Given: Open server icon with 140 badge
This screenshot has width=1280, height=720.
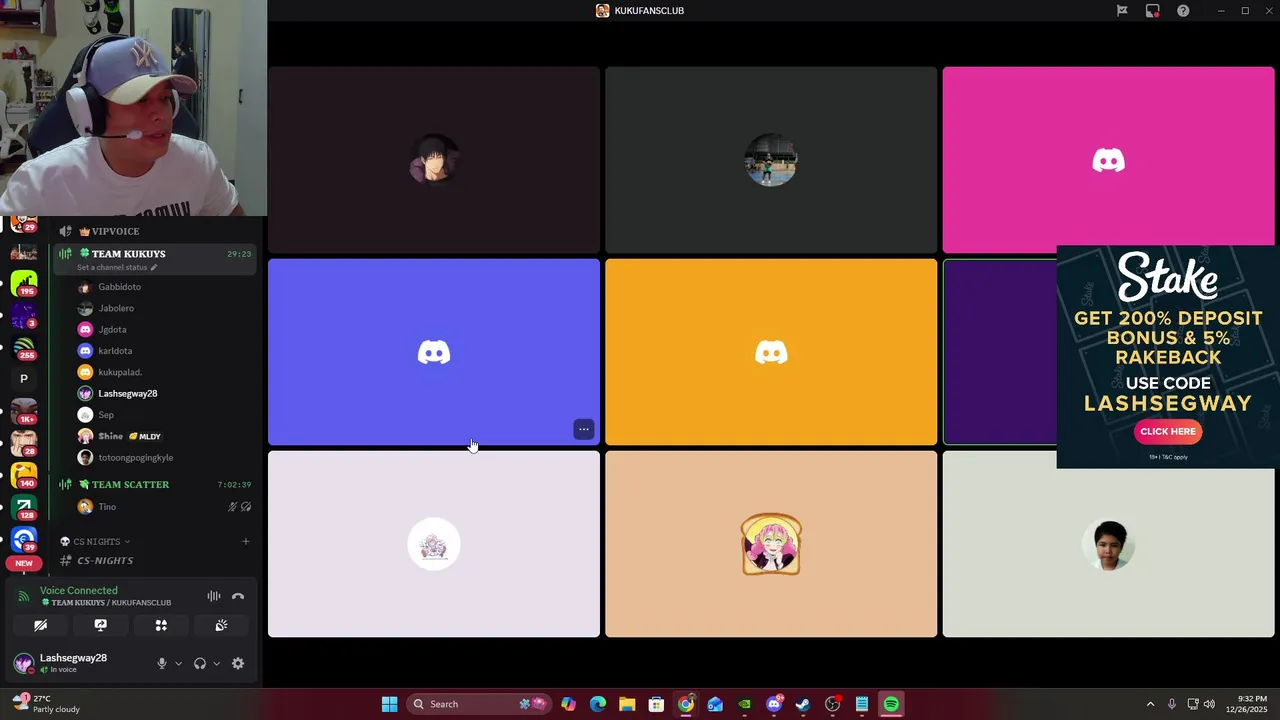Looking at the screenshot, I should point(24,475).
